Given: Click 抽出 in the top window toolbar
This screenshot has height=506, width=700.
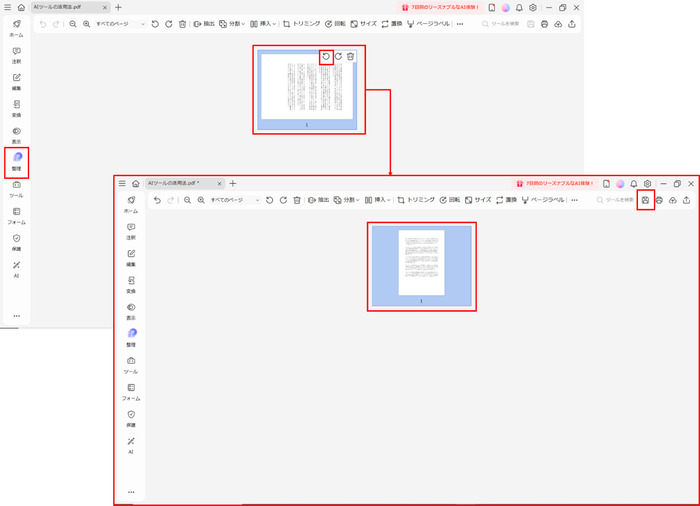Looking at the screenshot, I should pyautogui.click(x=204, y=24).
